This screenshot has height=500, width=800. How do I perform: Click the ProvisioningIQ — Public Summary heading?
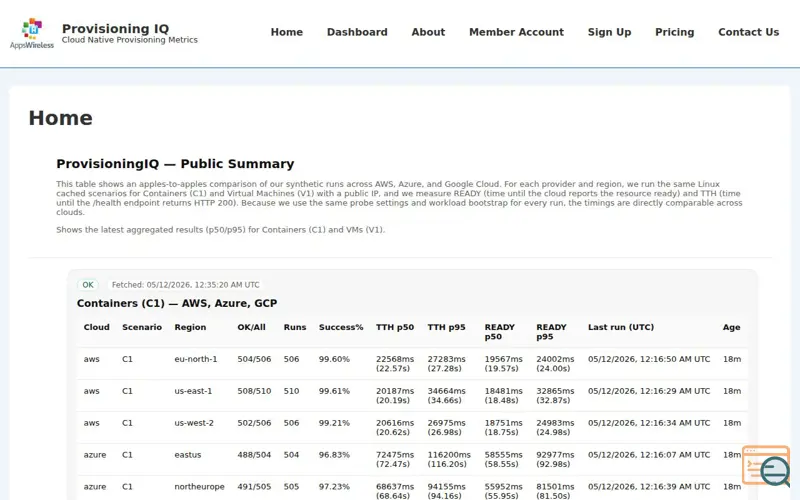pyautogui.click(x=175, y=164)
